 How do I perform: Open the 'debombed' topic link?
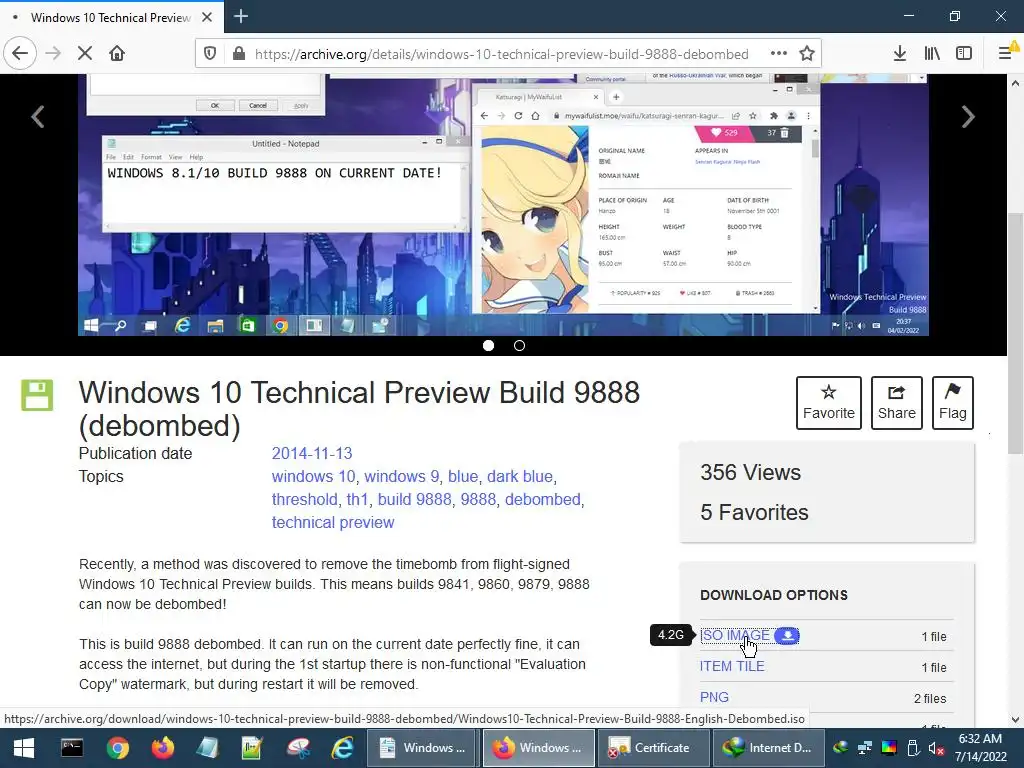(543, 500)
